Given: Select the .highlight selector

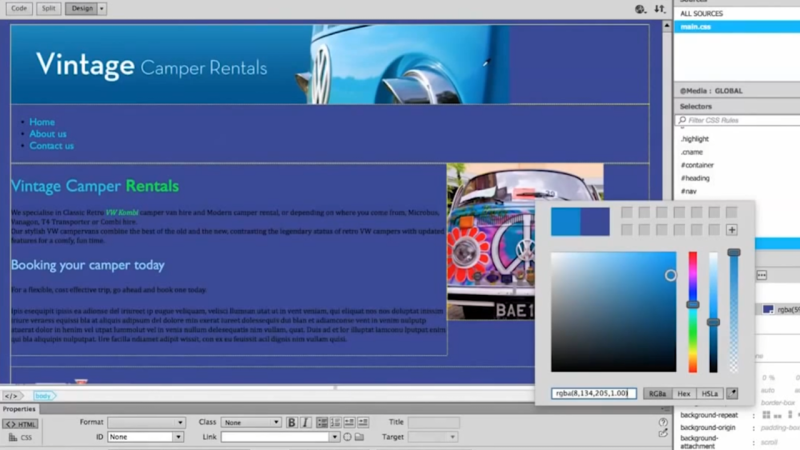Looking at the screenshot, I should tap(695, 139).
